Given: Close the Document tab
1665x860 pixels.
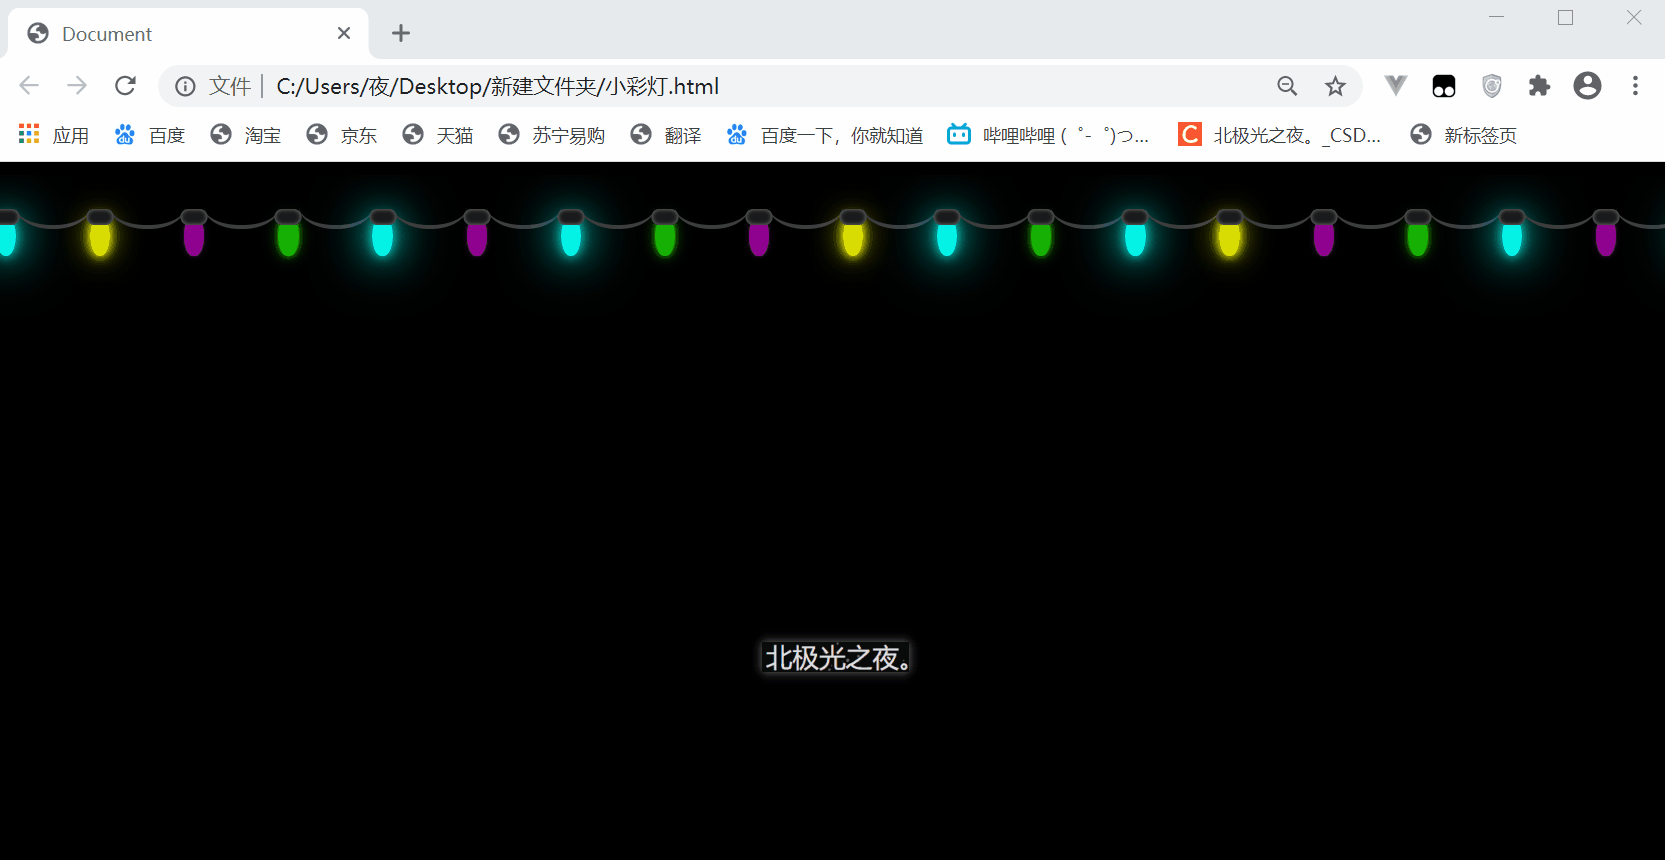Looking at the screenshot, I should [344, 34].
